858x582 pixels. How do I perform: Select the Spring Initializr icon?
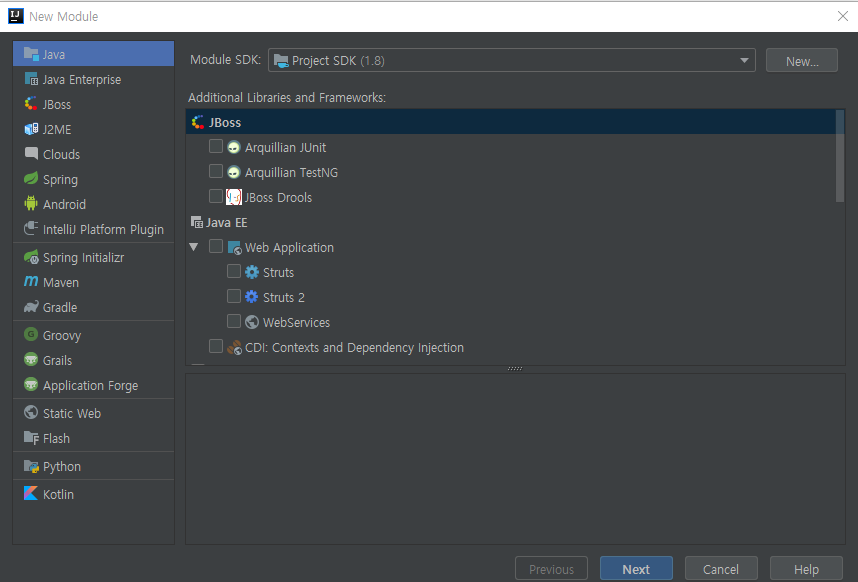pyautogui.click(x=31, y=257)
